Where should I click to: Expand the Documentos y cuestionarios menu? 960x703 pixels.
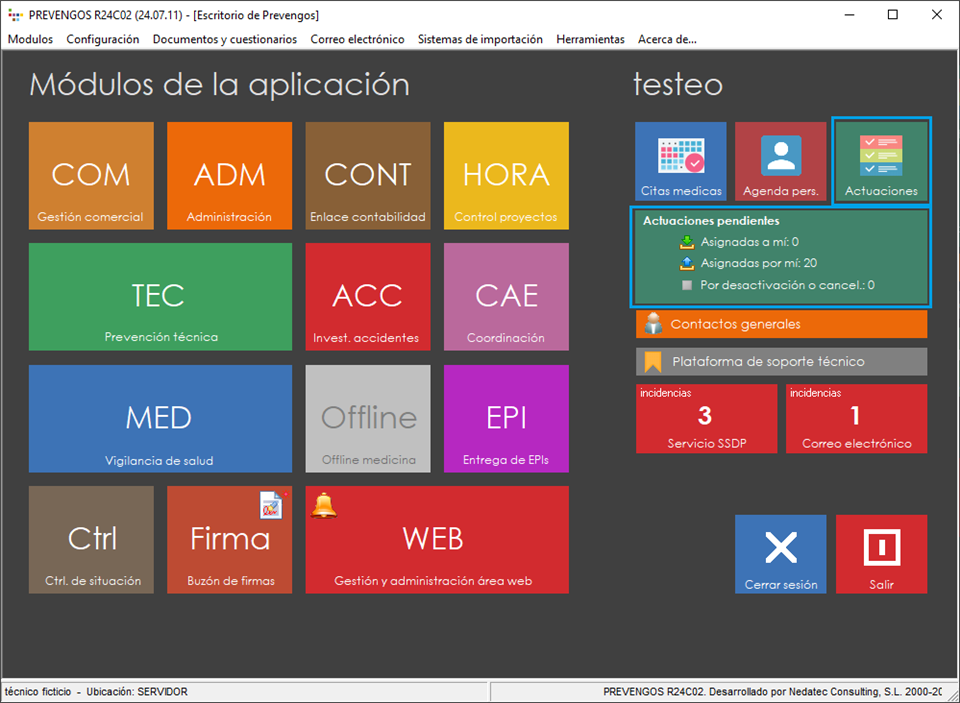224,39
